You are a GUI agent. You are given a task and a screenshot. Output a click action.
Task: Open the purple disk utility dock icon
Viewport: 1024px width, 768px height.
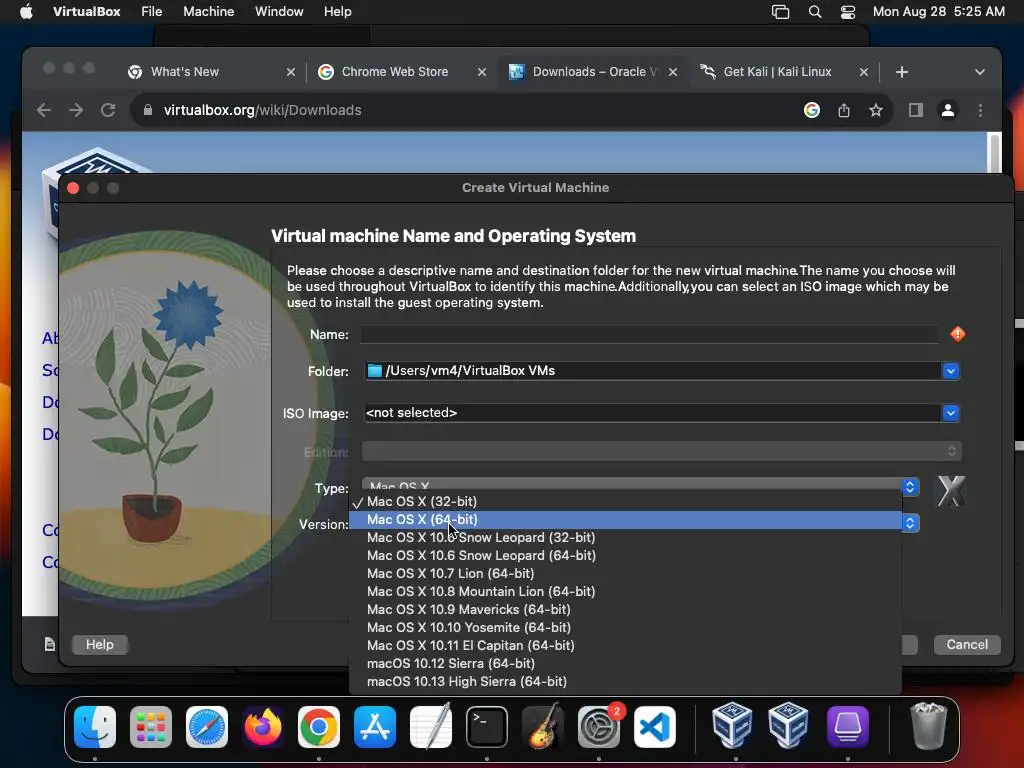point(848,727)
